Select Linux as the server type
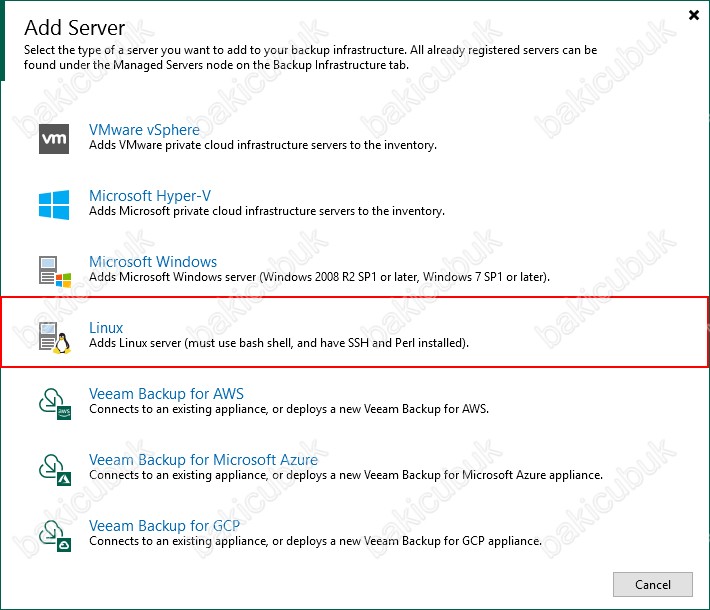This screenshot has width=710, height=610. pos(106,328)
